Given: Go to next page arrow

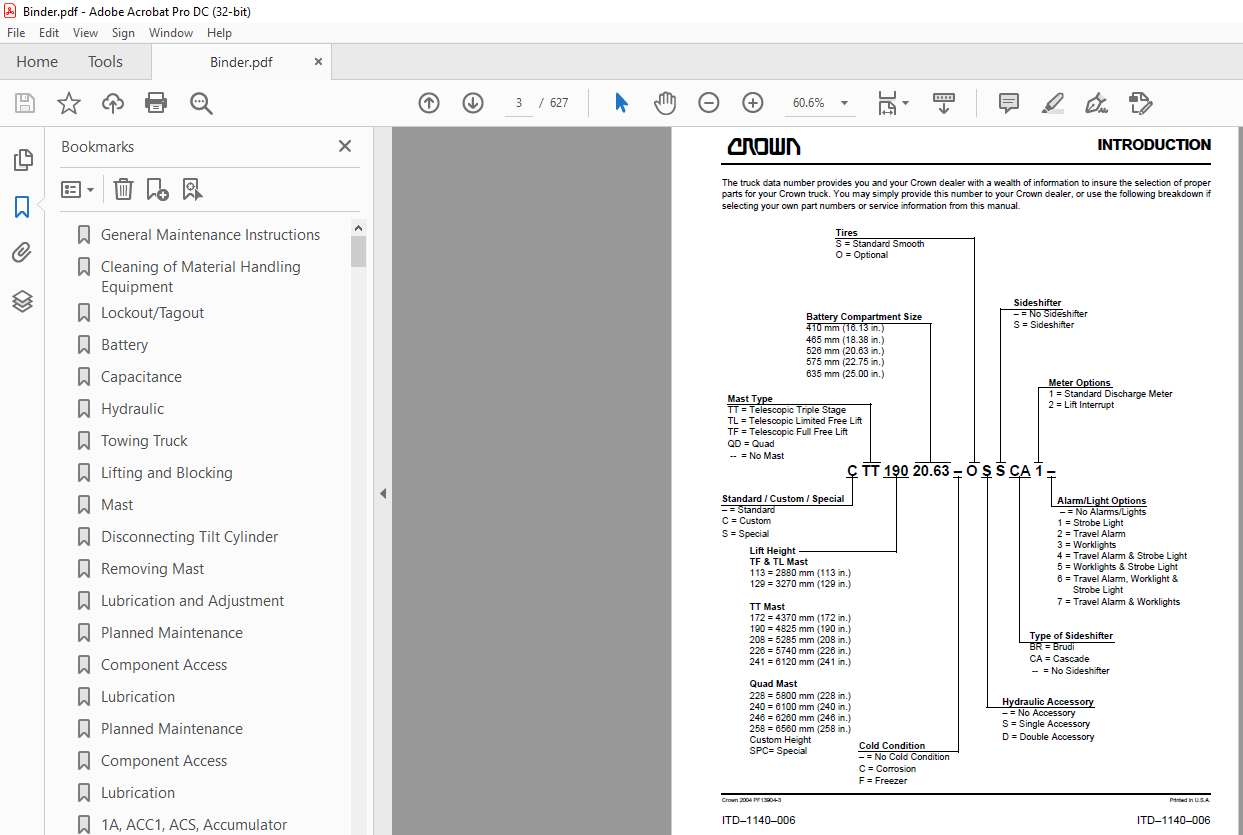Looking at the screenshot, I should coord(473,103).
